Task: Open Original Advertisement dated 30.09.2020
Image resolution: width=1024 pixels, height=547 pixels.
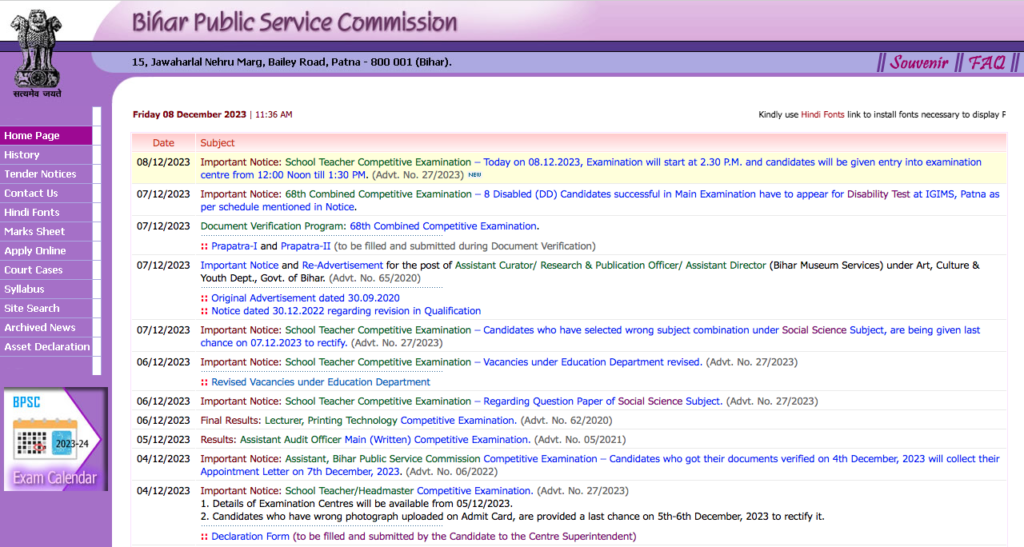Action: [305, 298]
